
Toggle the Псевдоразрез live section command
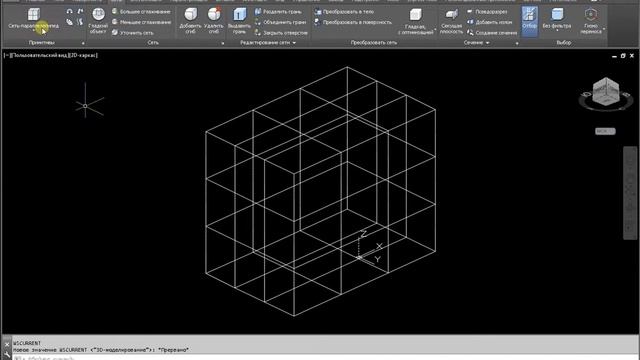(487, 11)
